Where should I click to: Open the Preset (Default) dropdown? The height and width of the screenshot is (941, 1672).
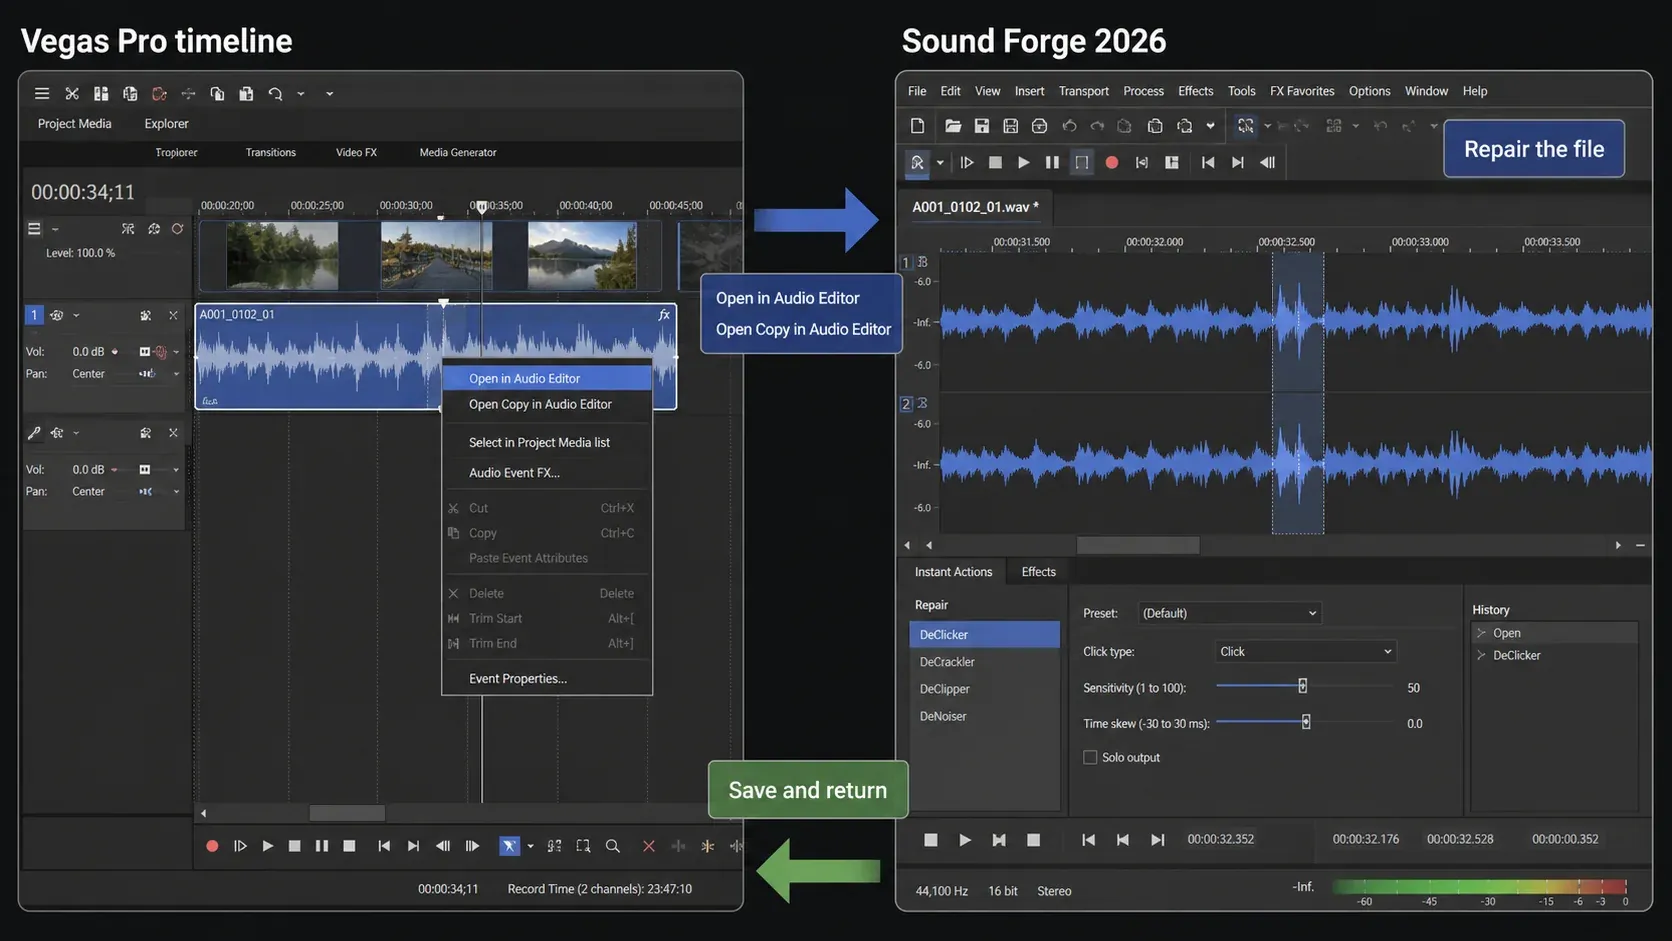[x=1229, y=613]
